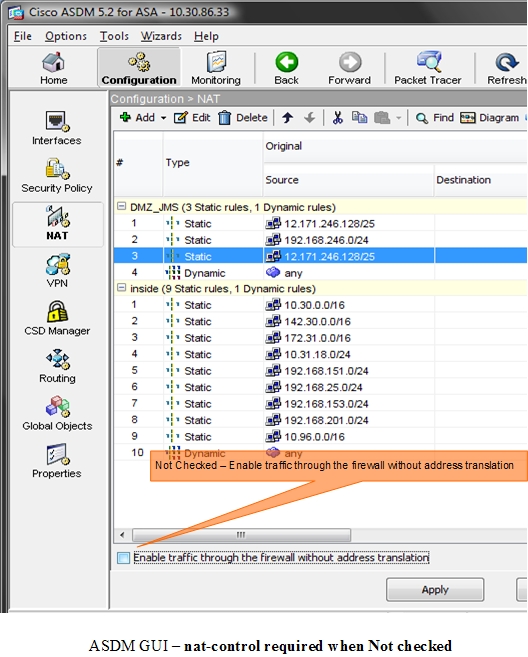Move rule down with arrow
528x657 pixels.
coord(309,118)
